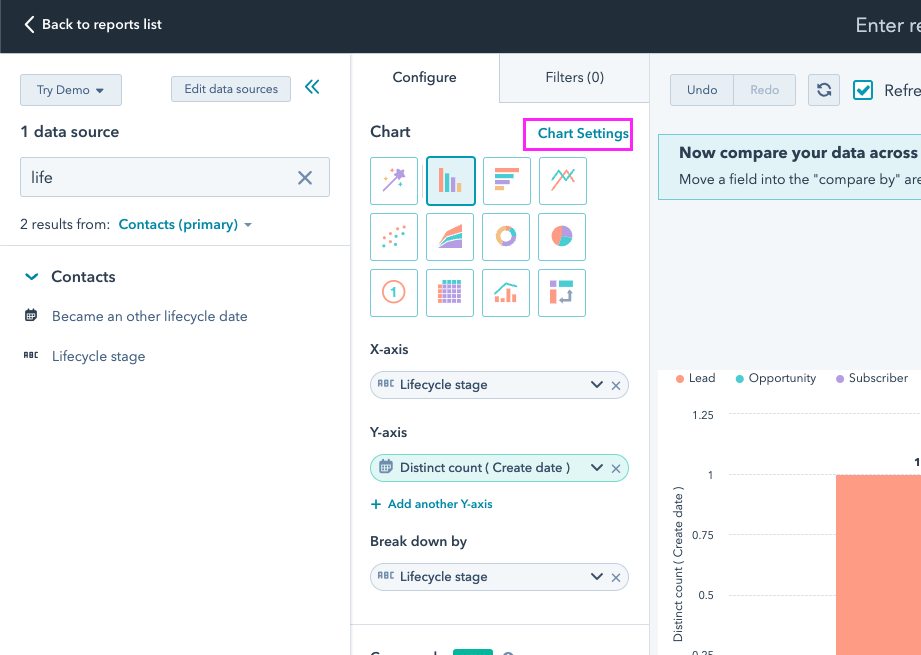This screenshot has height=655, width=921.
Task: Clear the life search field
Action: tap(305, 176)
